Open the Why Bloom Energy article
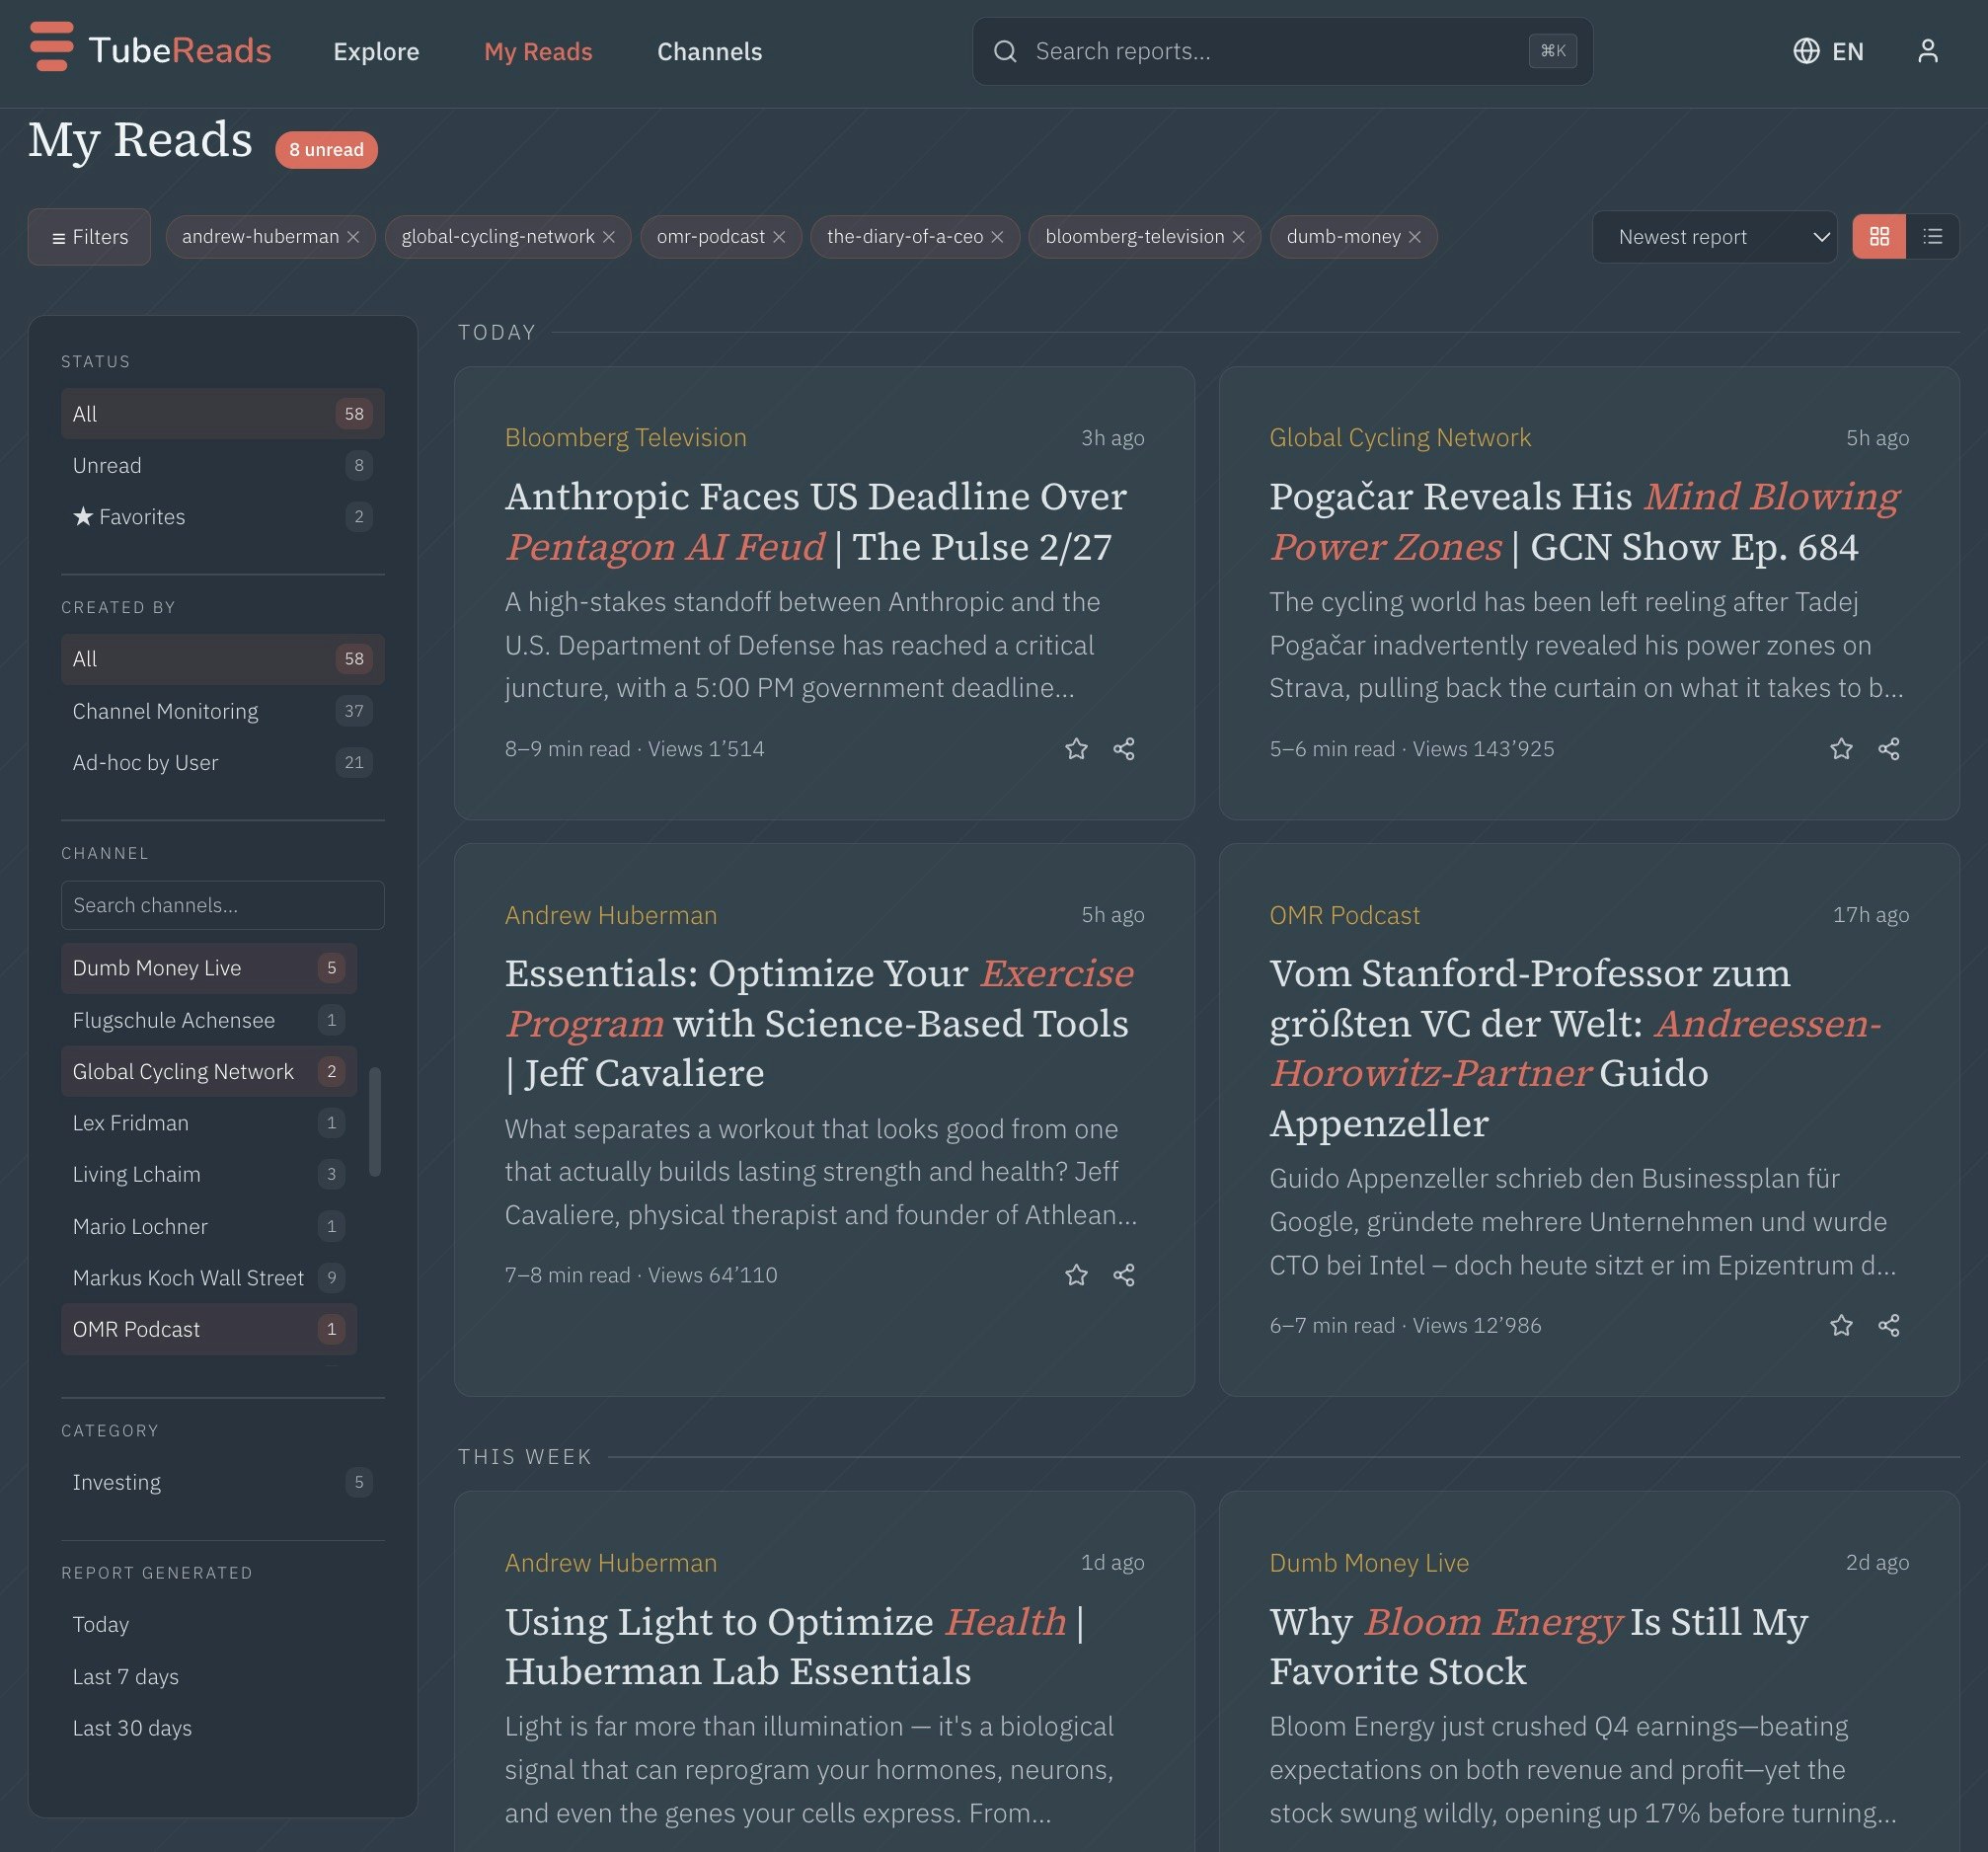 [1538, 1645]
